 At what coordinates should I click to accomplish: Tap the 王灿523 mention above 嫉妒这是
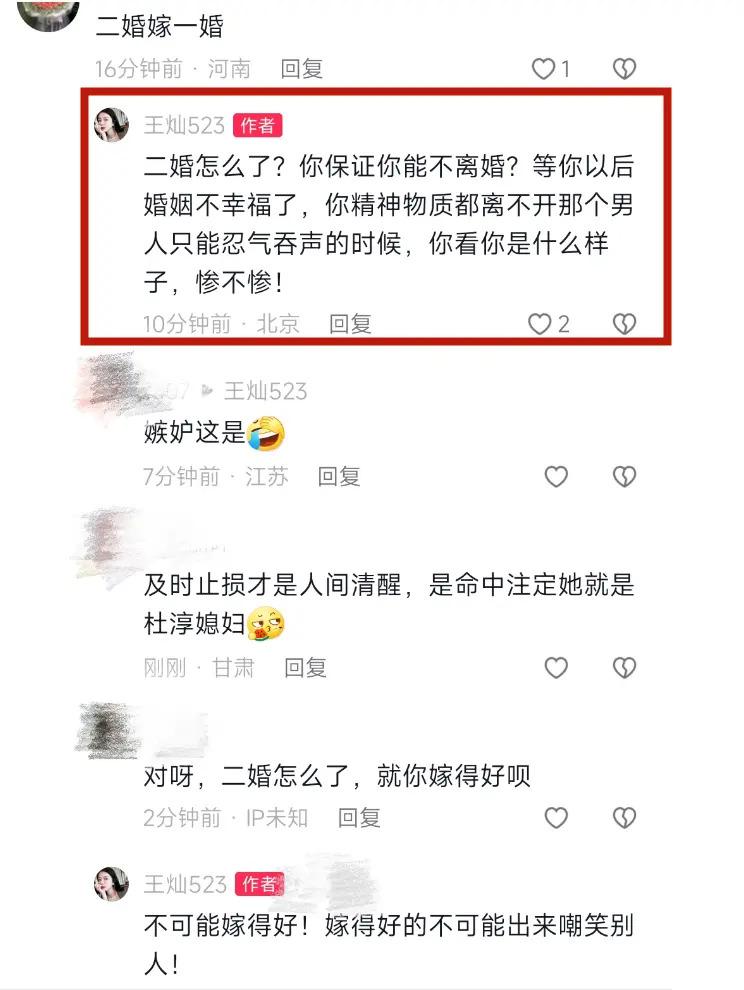(x=265, y=391)
